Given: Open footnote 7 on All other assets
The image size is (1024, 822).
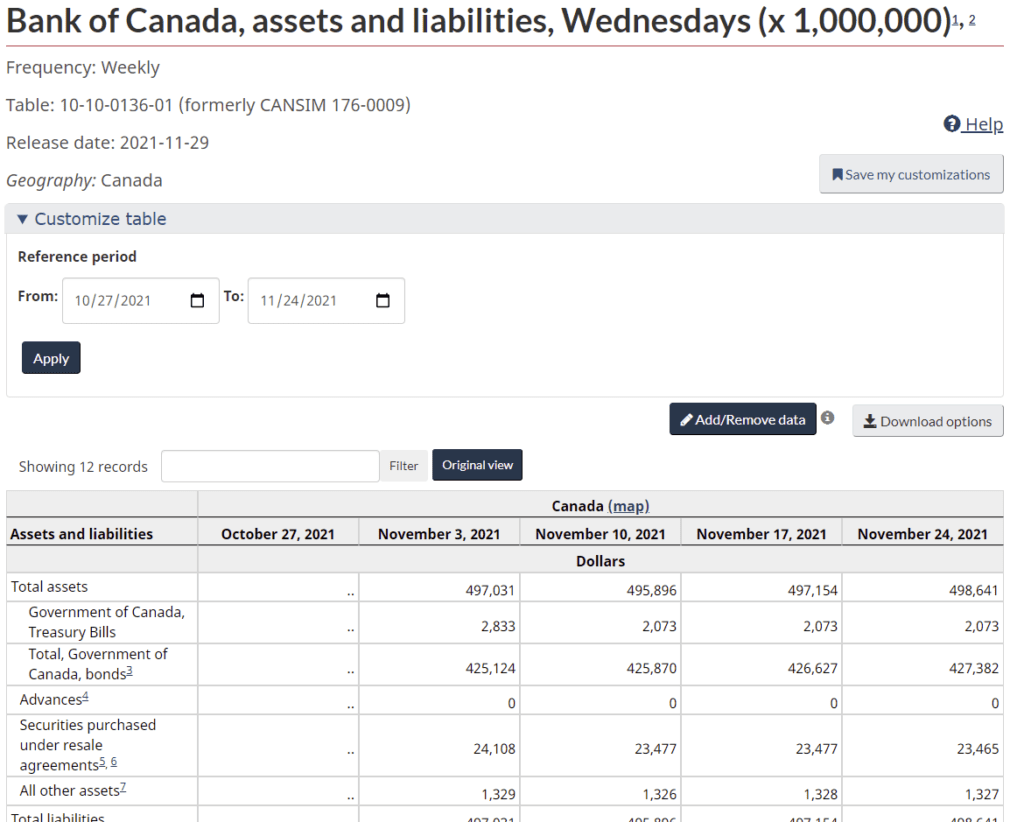Looking at the screenshot, I should [x=123, y=788].
